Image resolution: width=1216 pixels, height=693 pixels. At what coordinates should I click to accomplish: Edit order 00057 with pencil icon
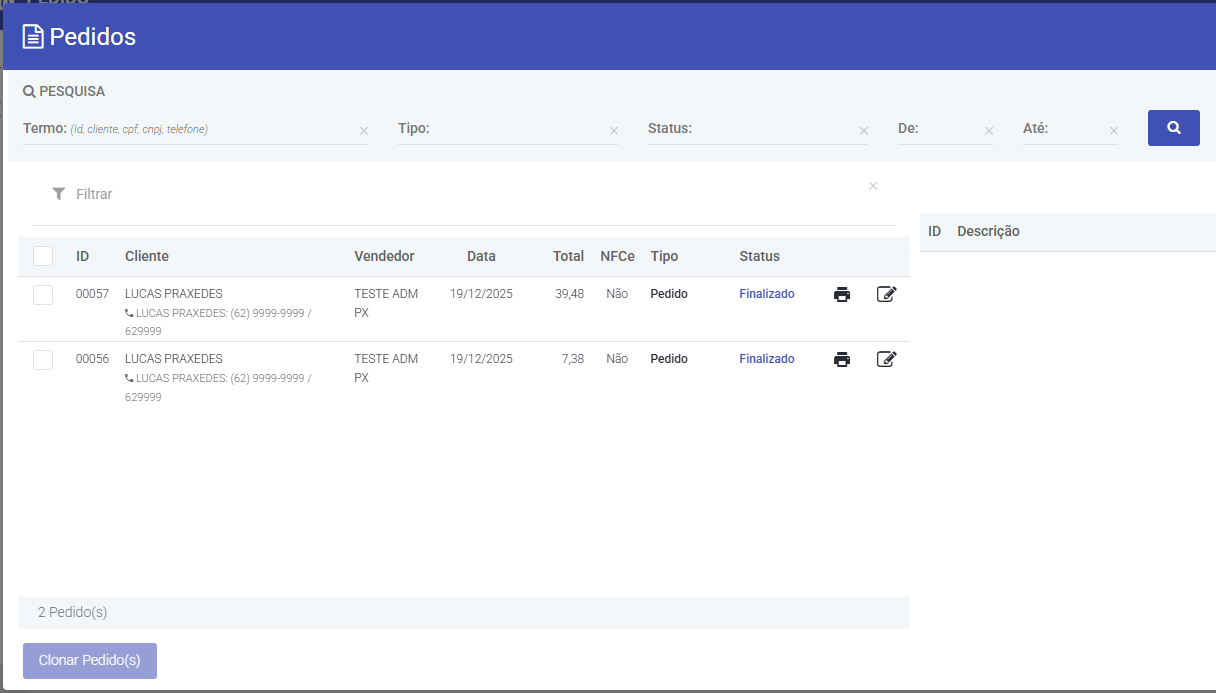pos(886,294)
